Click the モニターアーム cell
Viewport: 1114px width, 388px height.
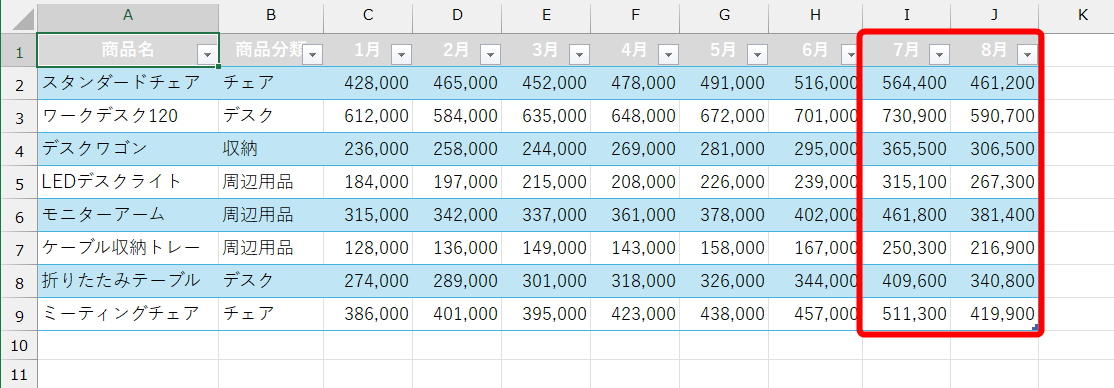(128, 215)
